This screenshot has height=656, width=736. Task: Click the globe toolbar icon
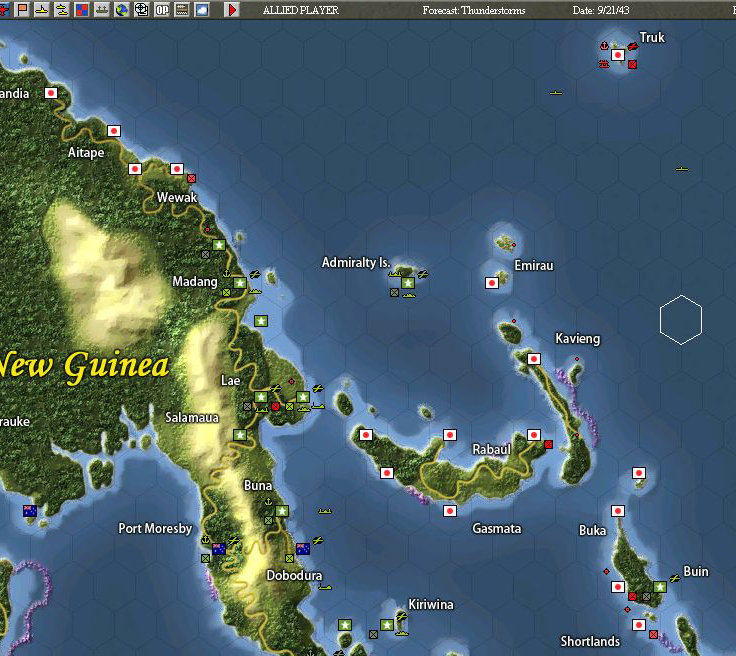pyautogui.click(x=122, y=9)
